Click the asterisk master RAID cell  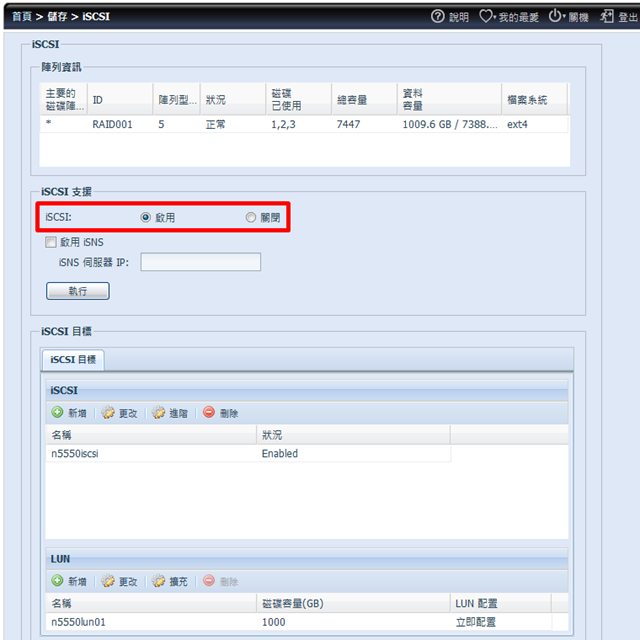pos(49,122)
